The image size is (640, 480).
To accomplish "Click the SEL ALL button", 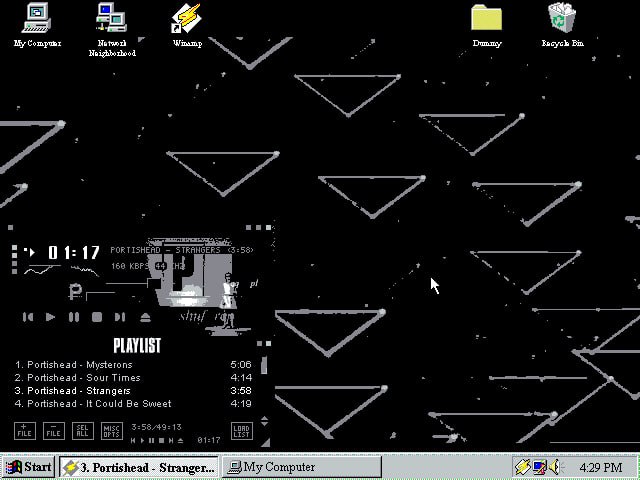I will (83, 431).
